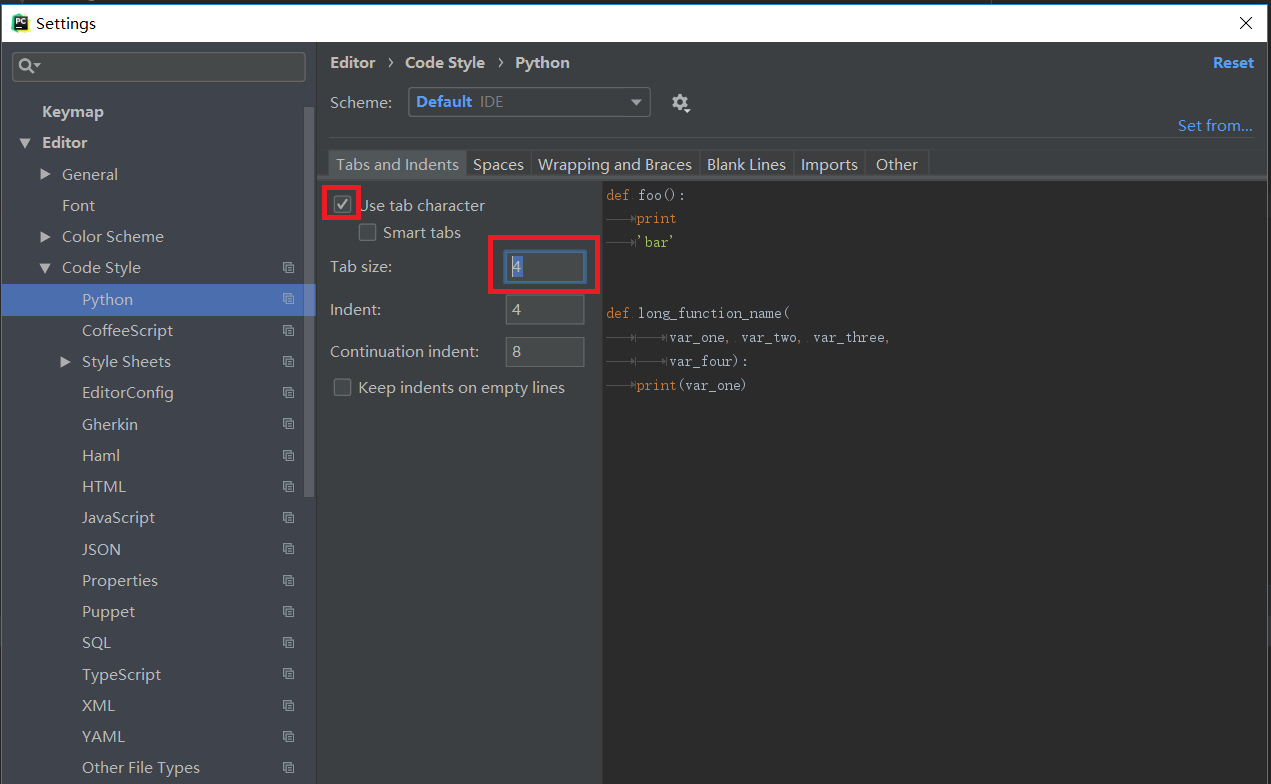Open the Imports tab

[x=828, y=164]
